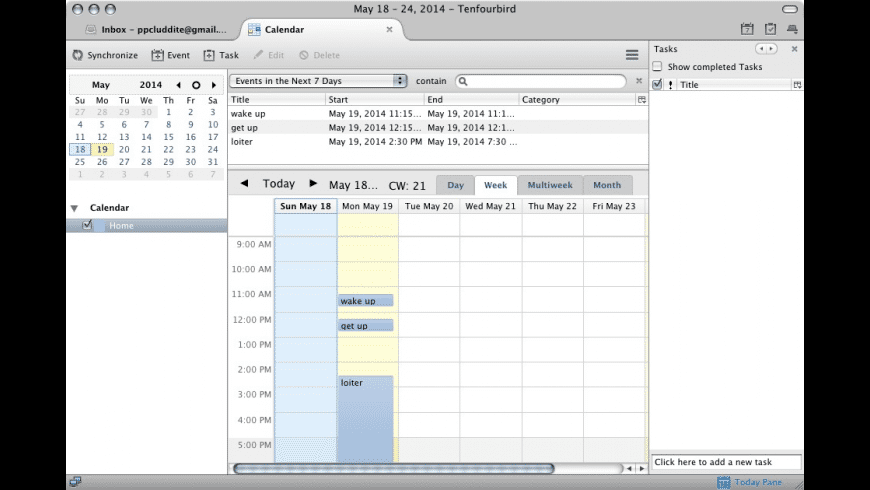
Task: Switch to Multiweek view tab
Action: point(550,185)
